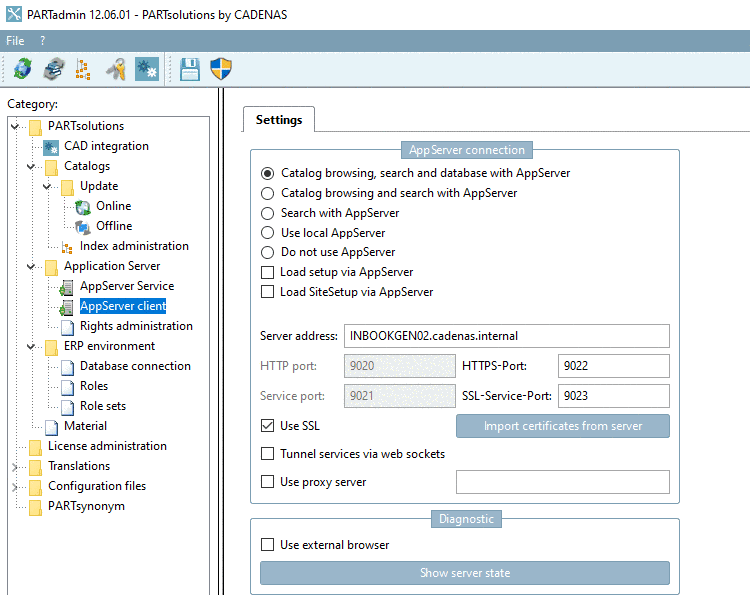The height and width of the screenshot is (595, 750).
Task: Select AppServer Service in the tree
Action: pyautogui.click(x=127, y=286)
